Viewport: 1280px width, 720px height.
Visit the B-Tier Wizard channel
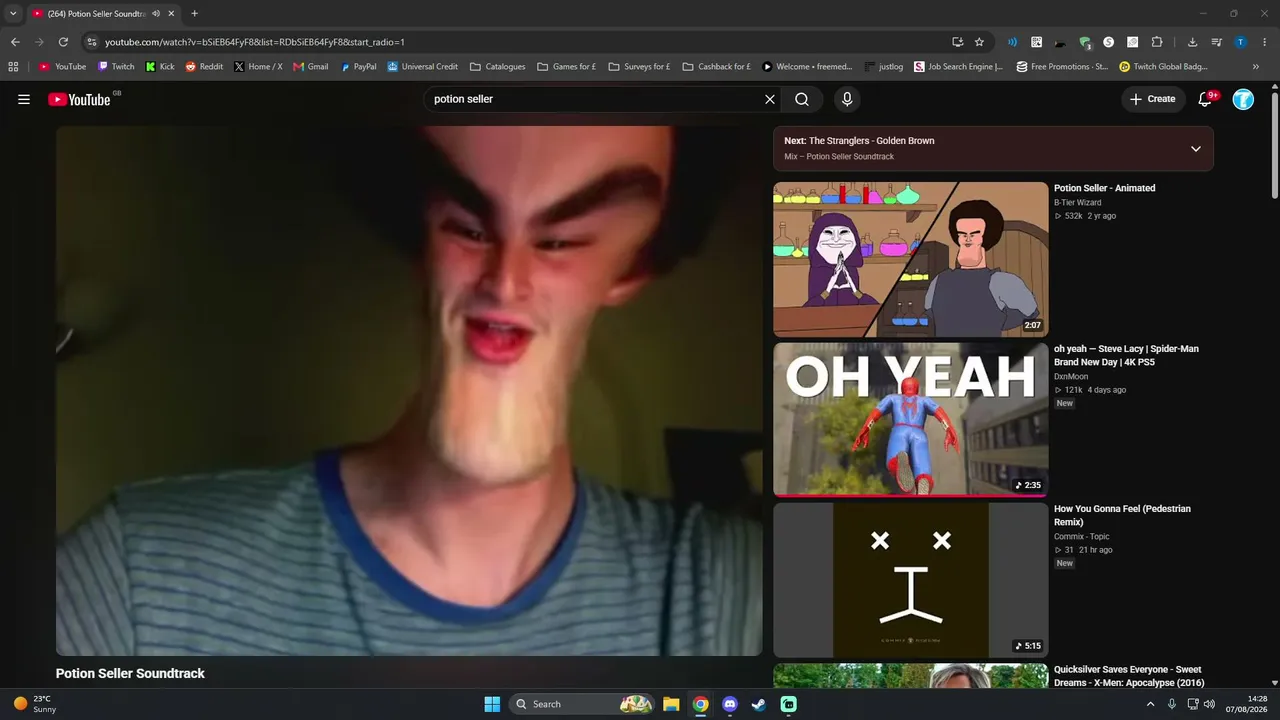click(x=1077, y=202)
